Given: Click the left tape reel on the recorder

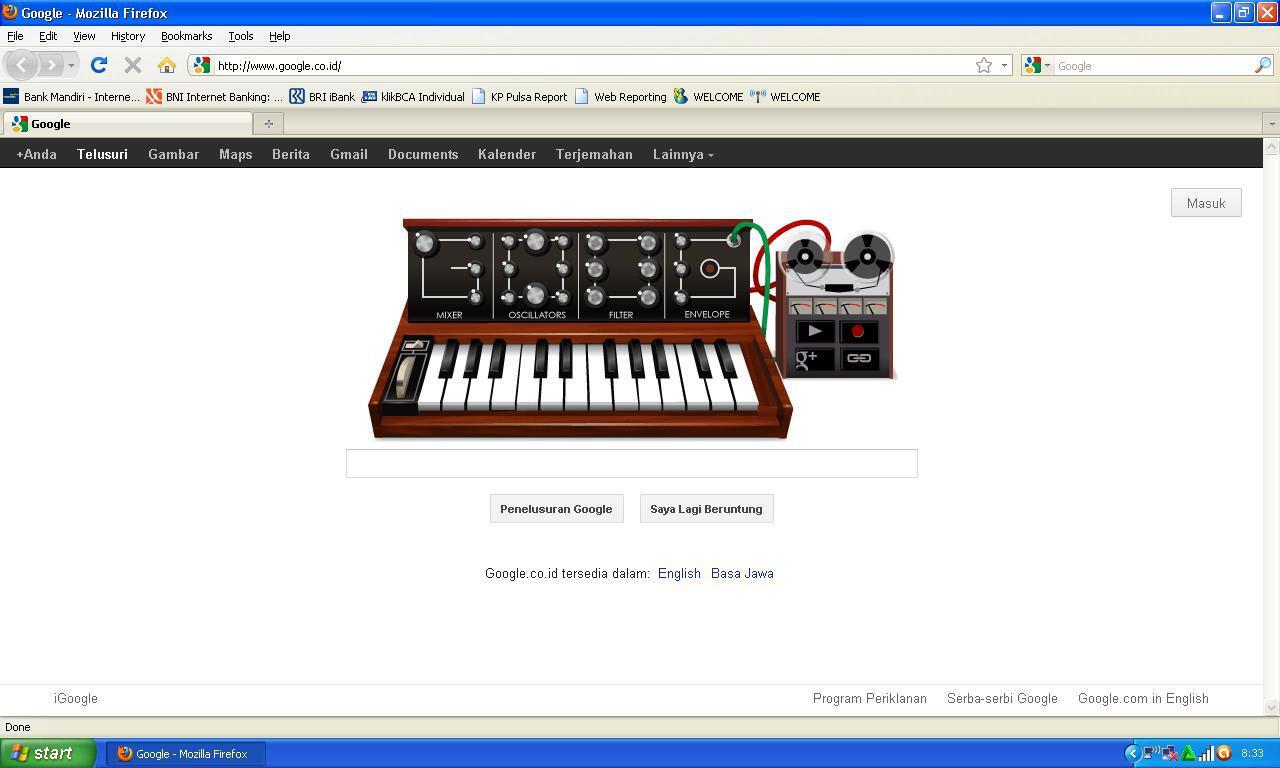Looking at the screenshot, I should (x=806, y=257).
